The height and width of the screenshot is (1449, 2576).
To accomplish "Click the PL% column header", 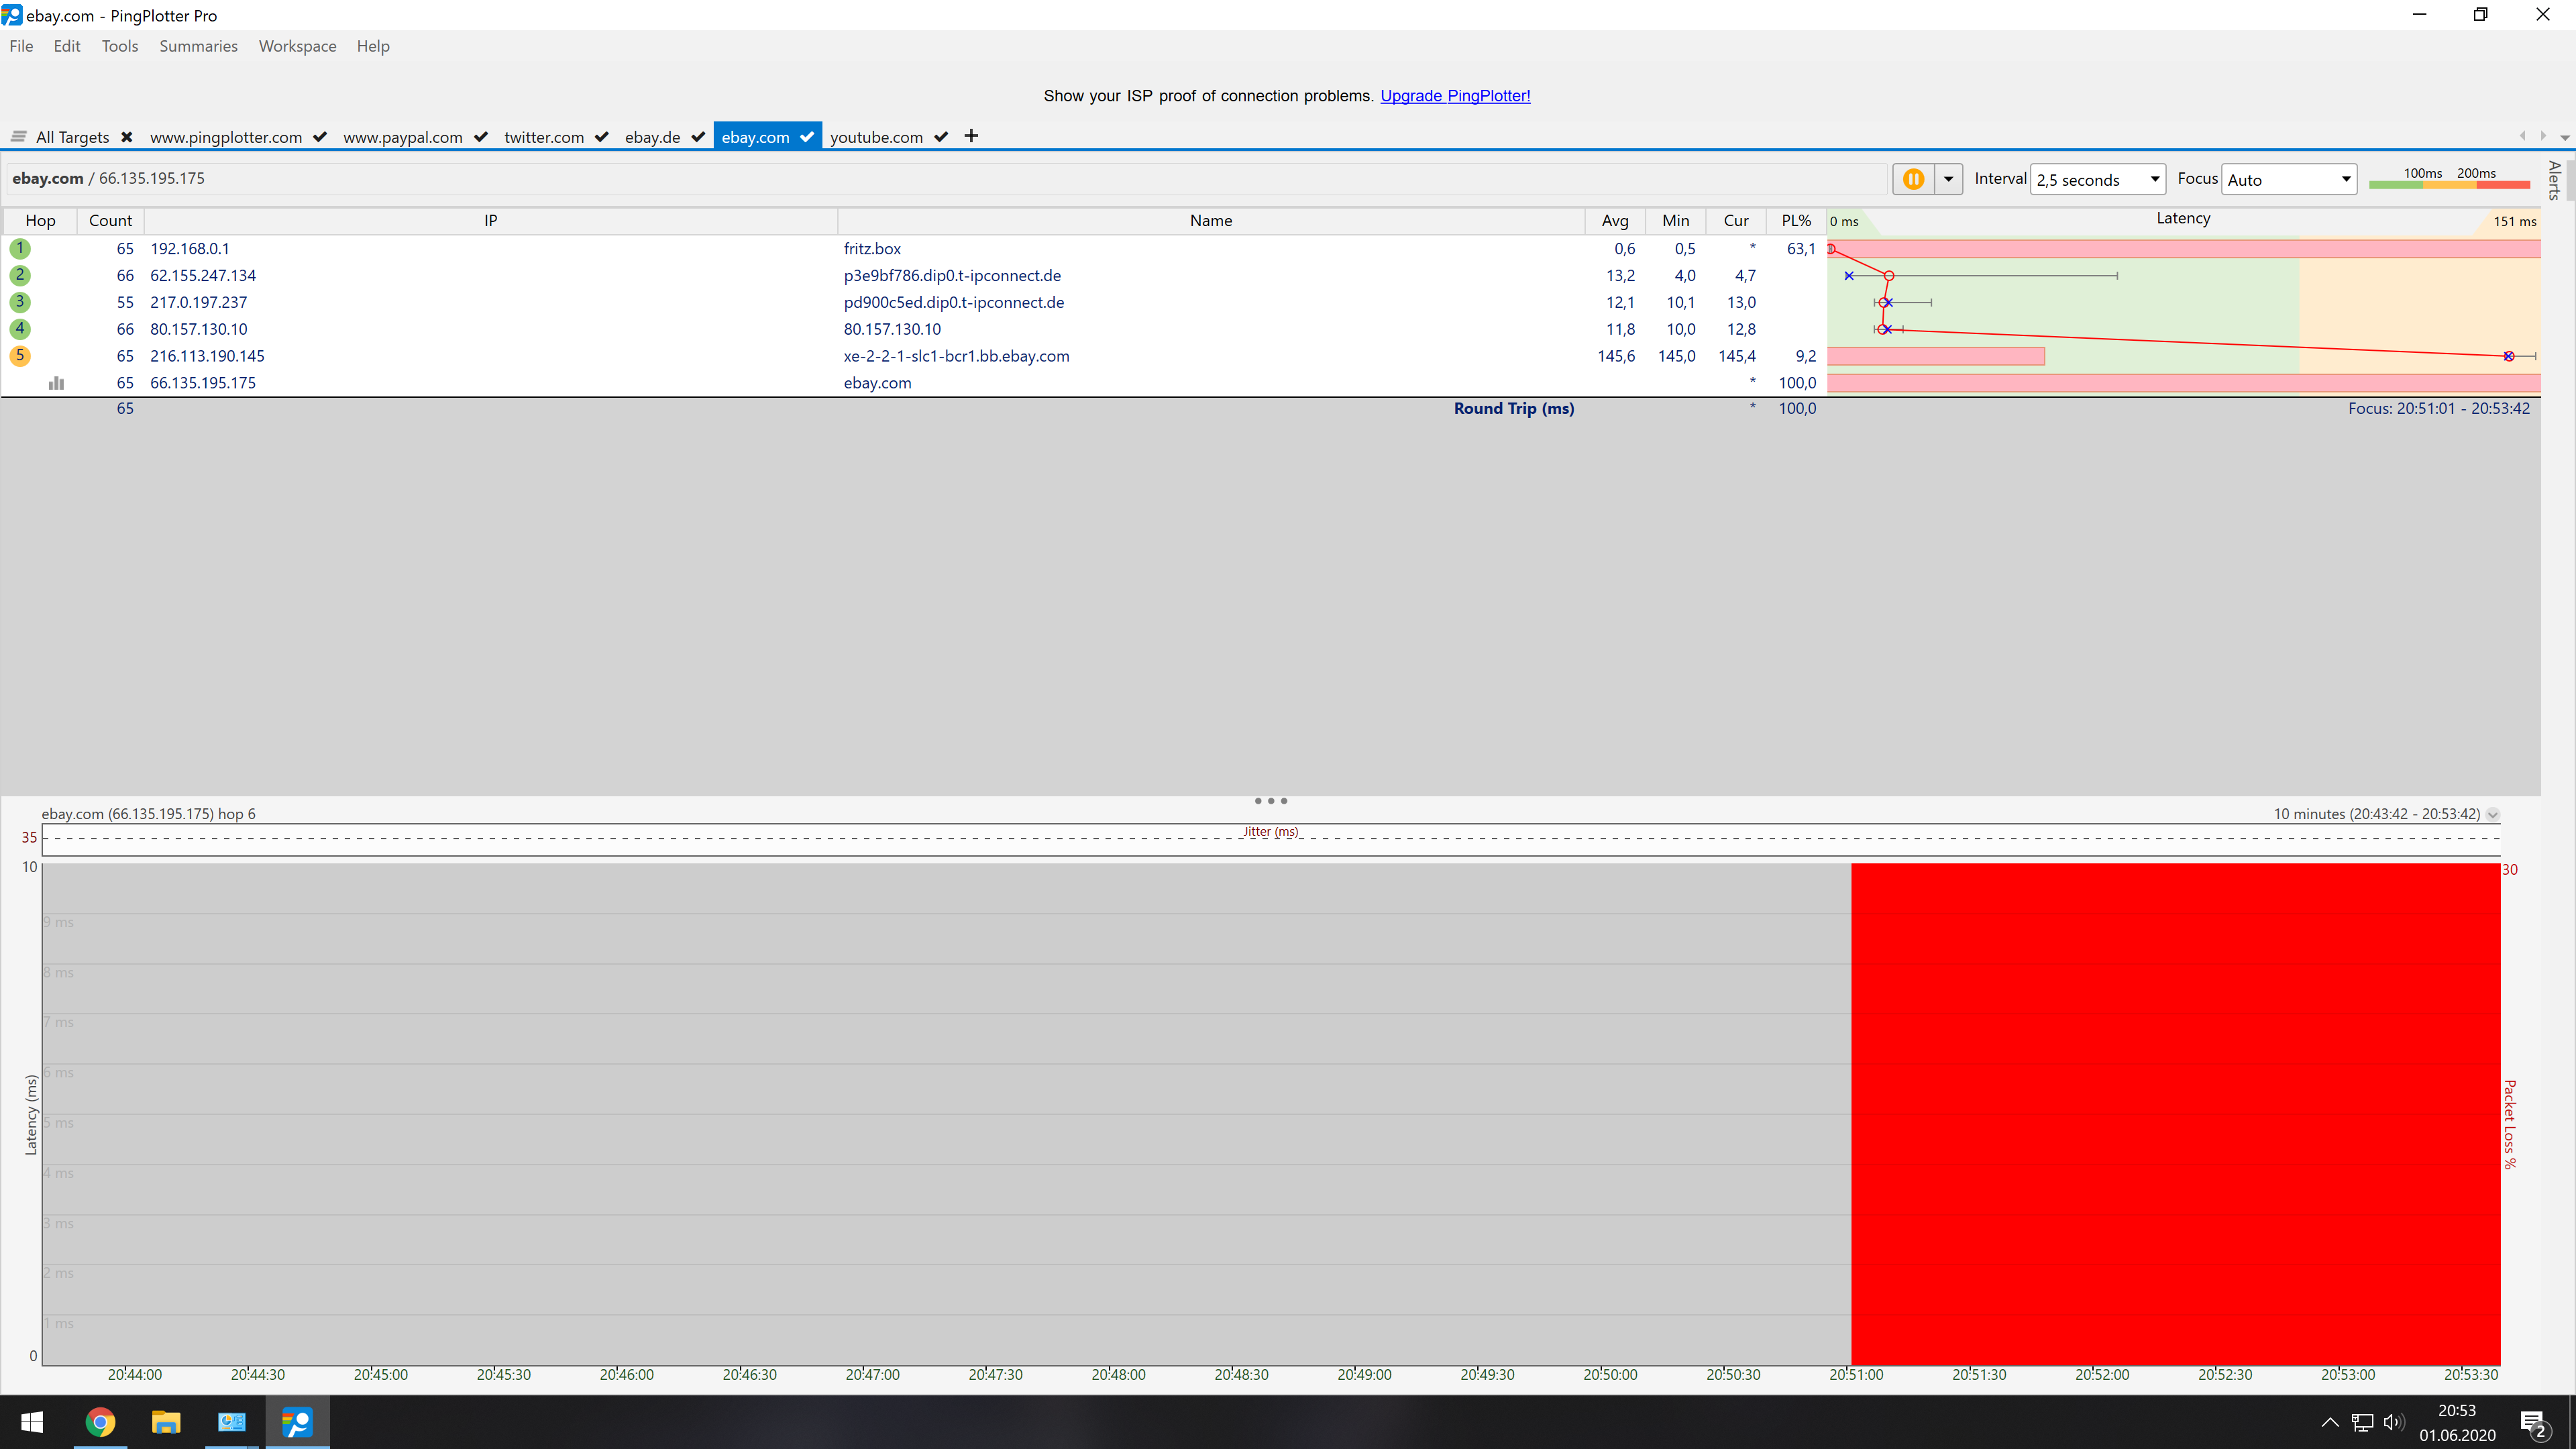I will tap(1796, 221).
